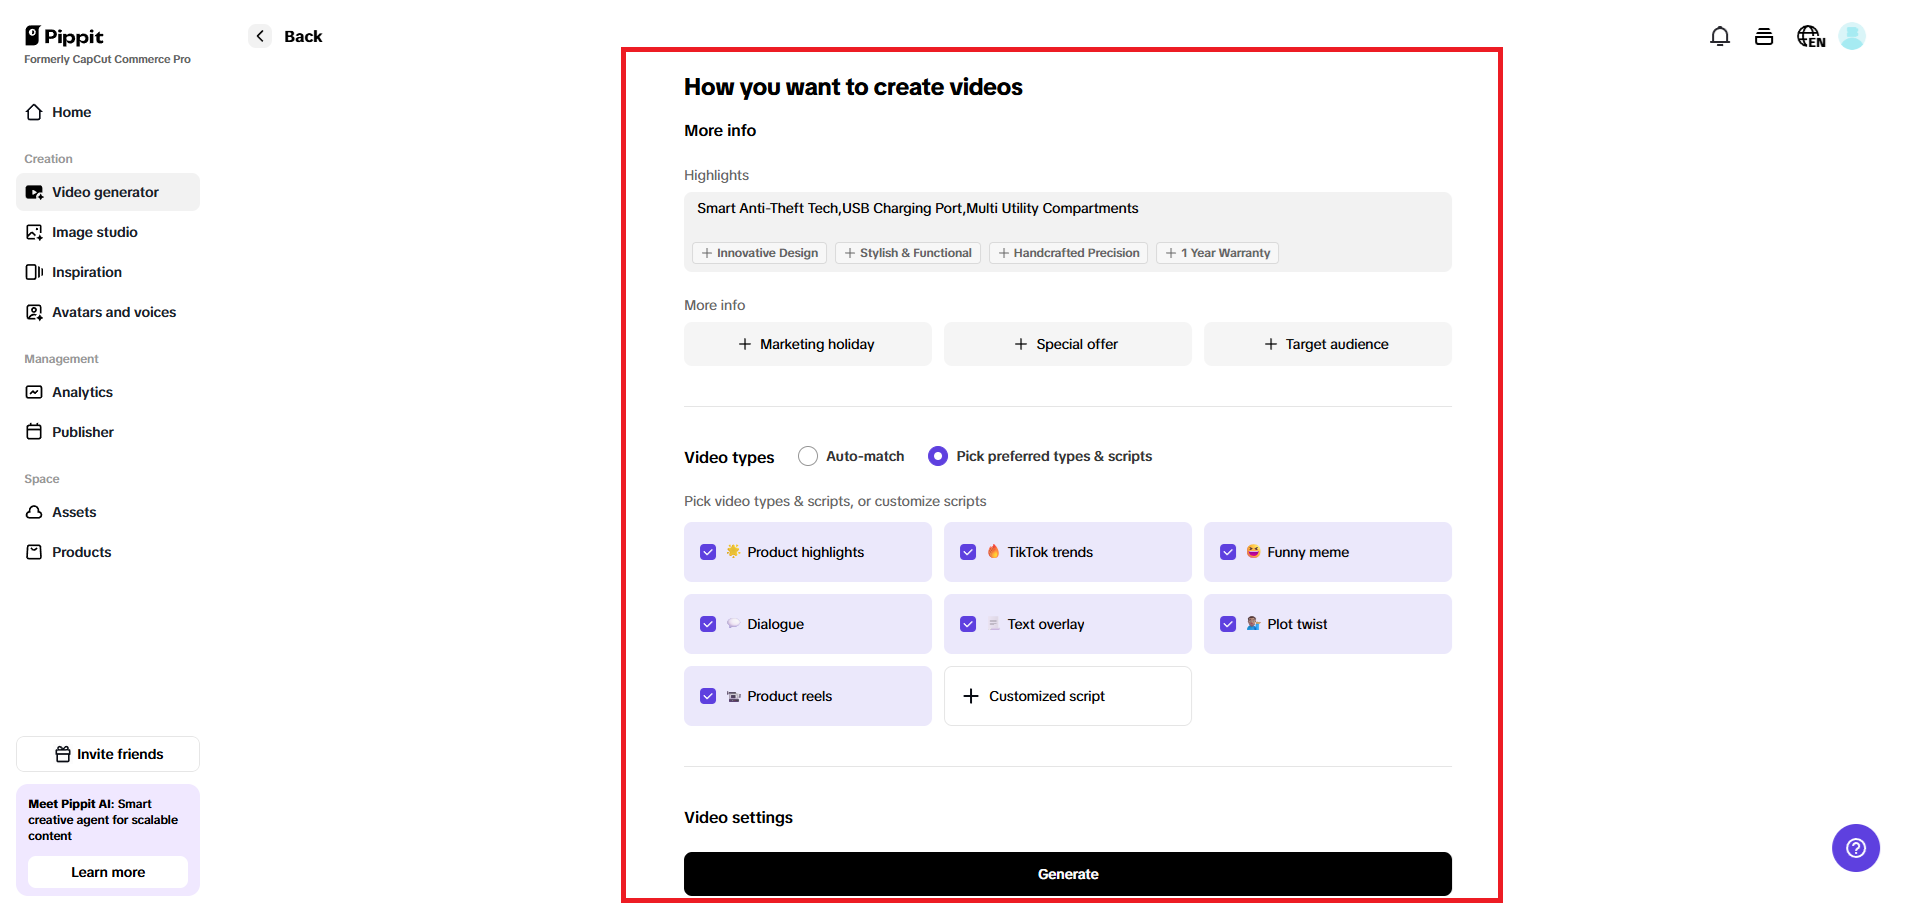Viewport: 1907px width, 906px height.
Task: Uncheck the Funny meme video type
Action: tap(1228, 551)
